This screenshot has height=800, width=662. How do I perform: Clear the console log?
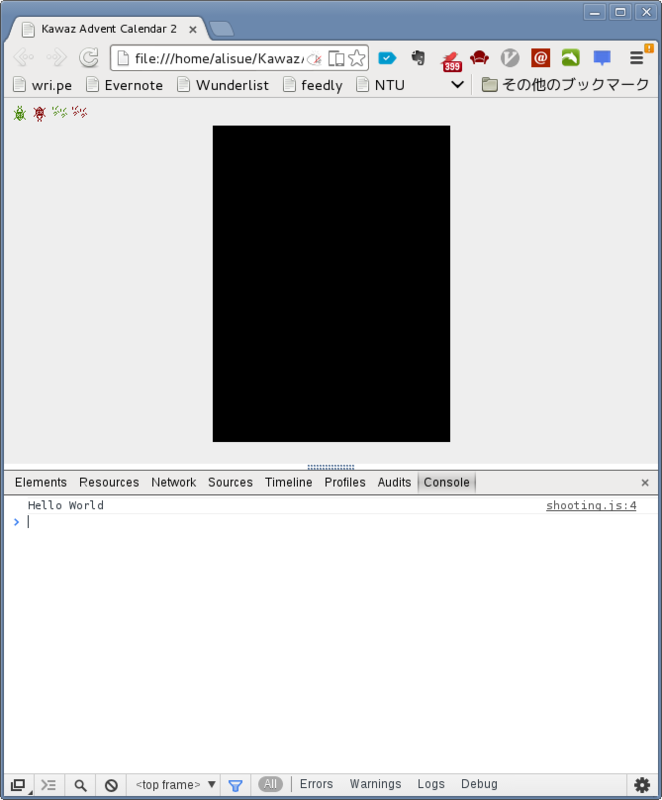click(111, 785)
